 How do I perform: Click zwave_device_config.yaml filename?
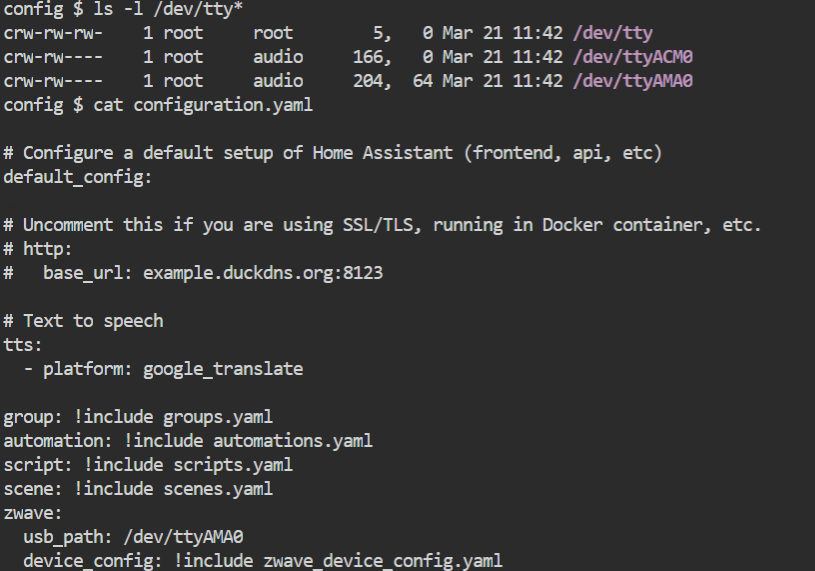click(x=383, y=561)
